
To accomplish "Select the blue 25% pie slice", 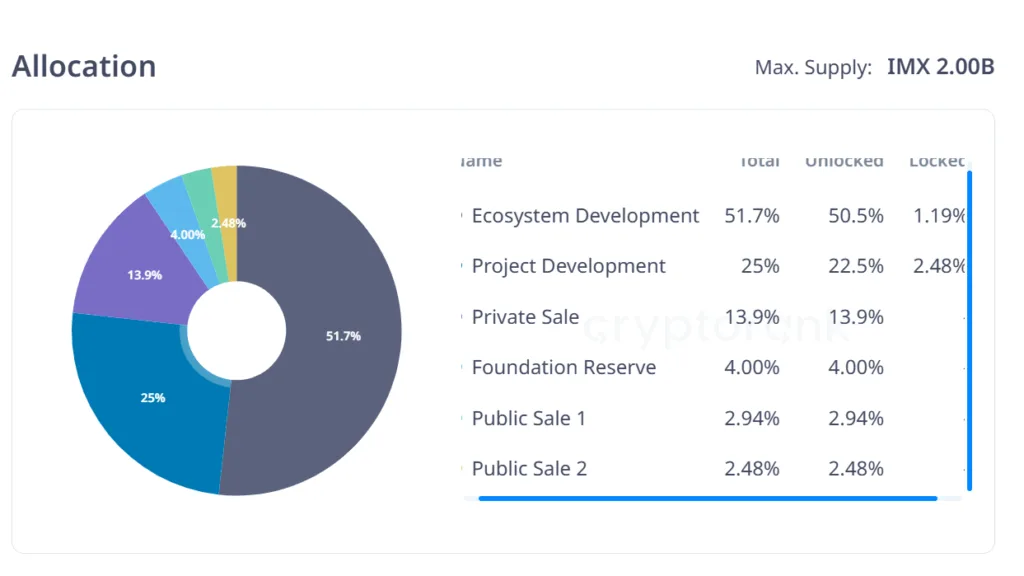I will 150,400.
